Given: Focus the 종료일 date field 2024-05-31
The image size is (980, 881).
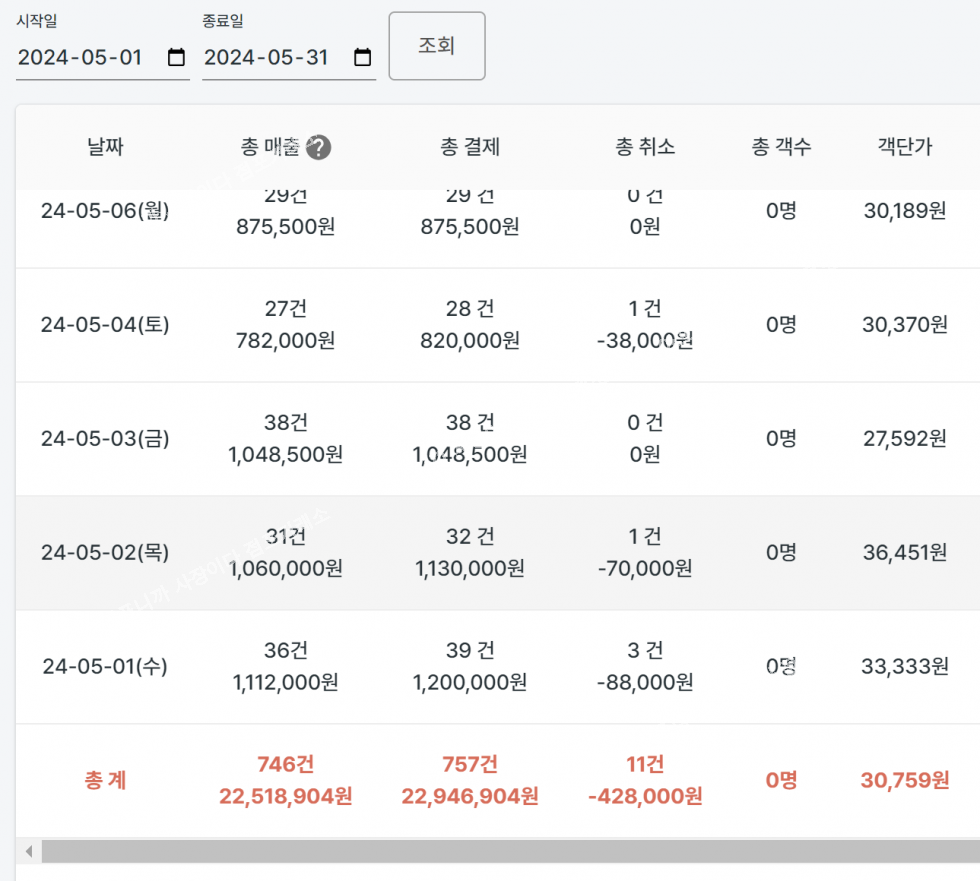Looking at the screenshot, I should pyautogui.click(x=272, y=57).
